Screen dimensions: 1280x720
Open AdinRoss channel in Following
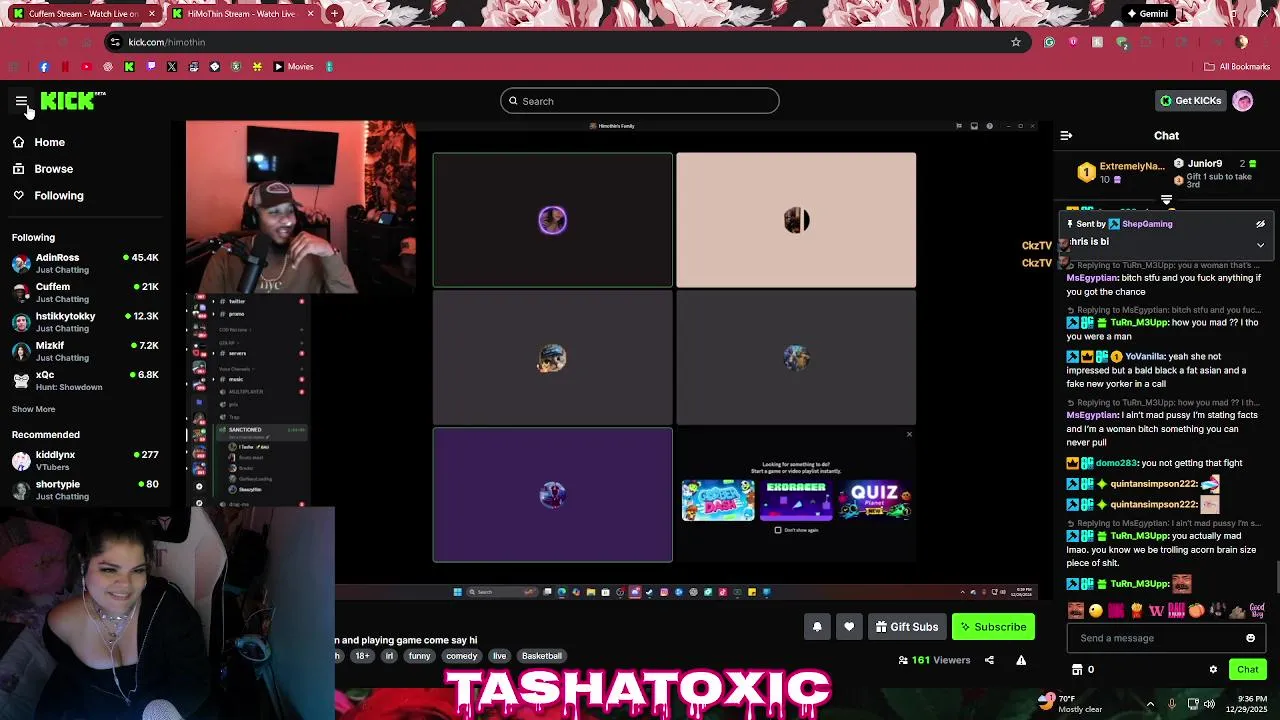(85, 263)
